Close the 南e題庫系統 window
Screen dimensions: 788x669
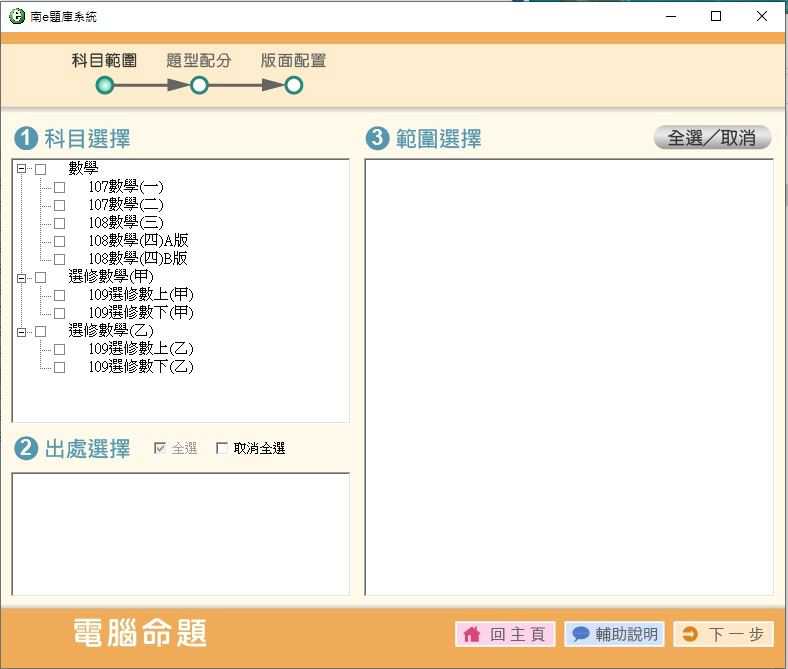click(x=762, y=16)
